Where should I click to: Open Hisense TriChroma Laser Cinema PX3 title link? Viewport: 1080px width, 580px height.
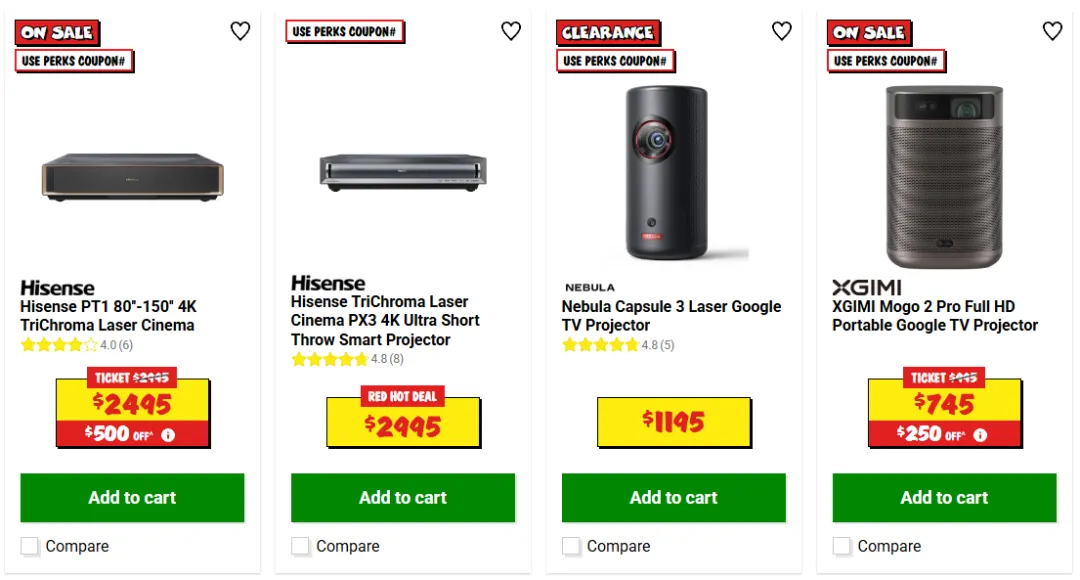pyautogui.click(x=385, y=320)
